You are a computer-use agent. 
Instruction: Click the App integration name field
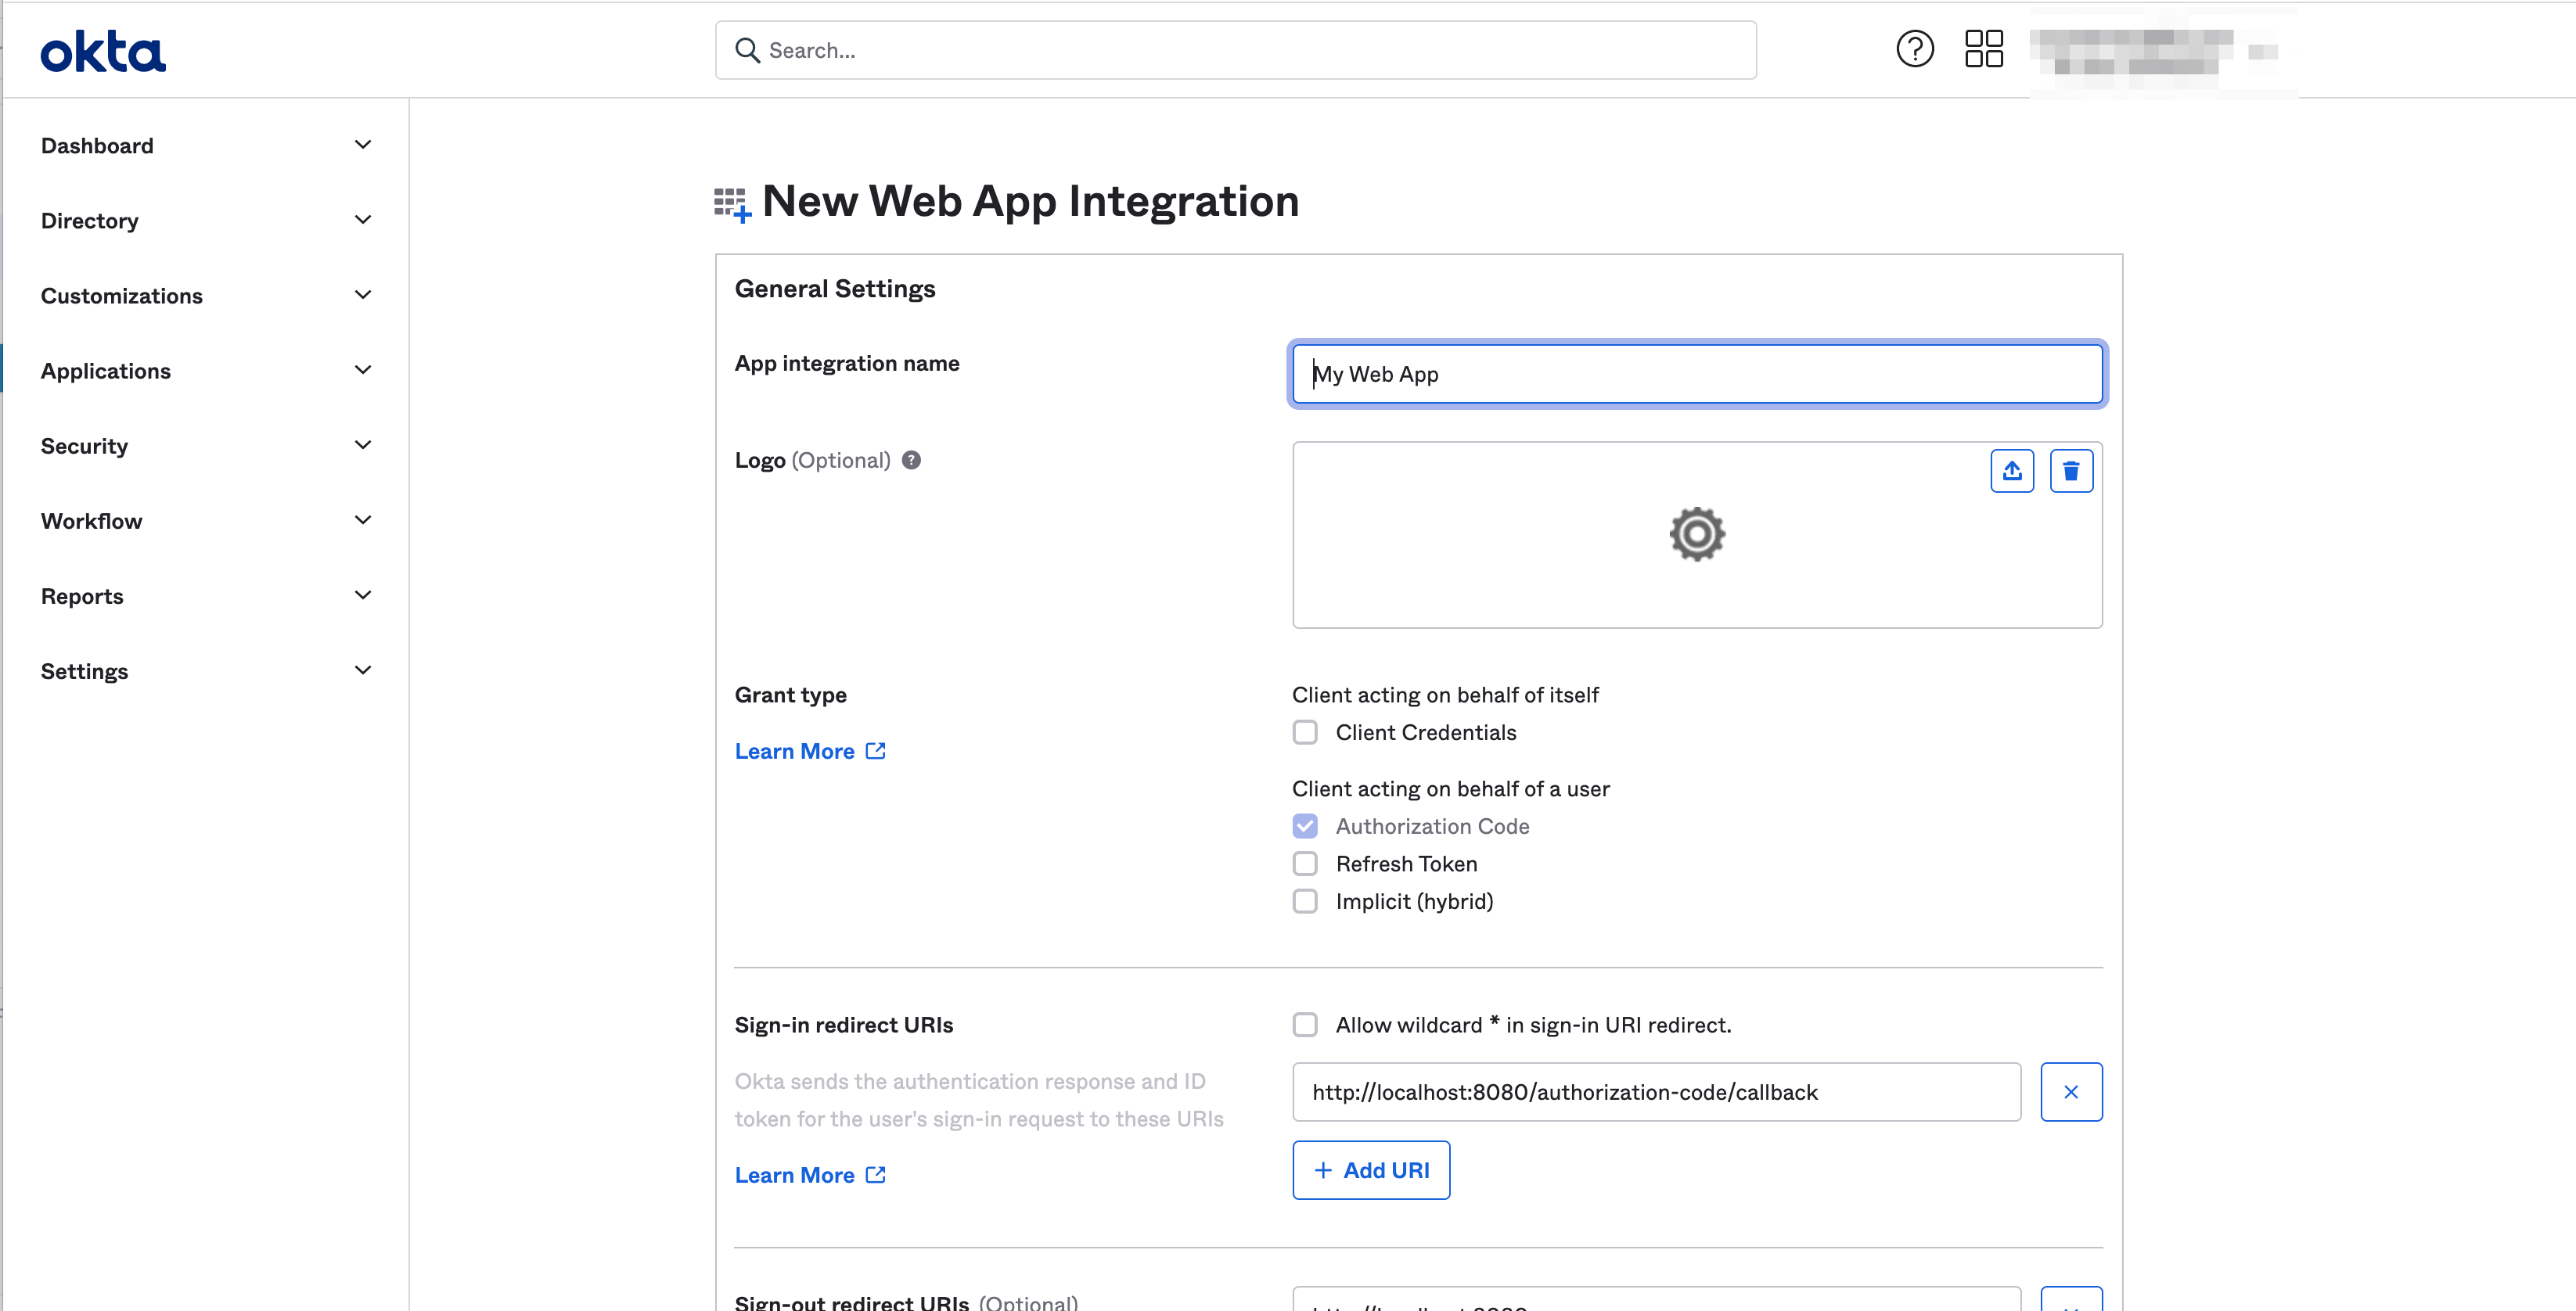pos(1697,374)
